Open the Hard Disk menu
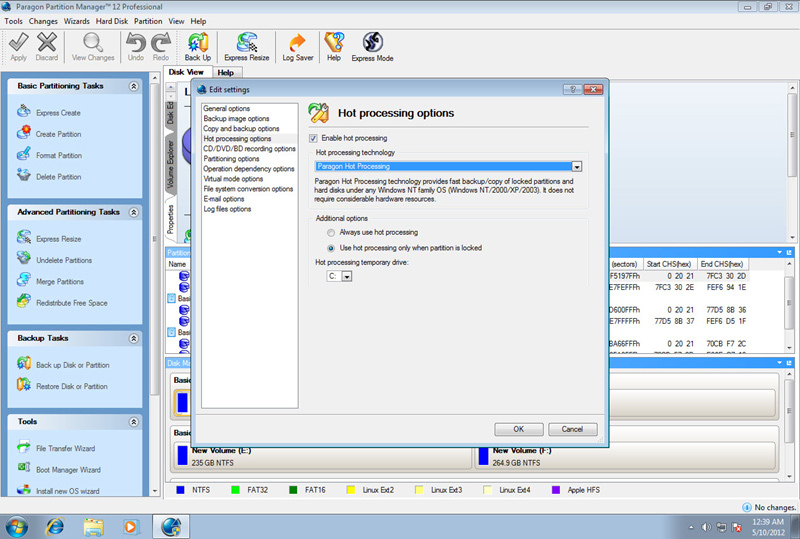 coord(112,21)
